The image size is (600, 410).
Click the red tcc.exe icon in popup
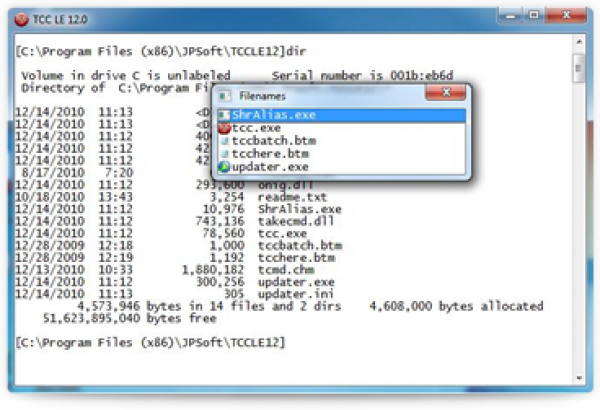[224, 128]
